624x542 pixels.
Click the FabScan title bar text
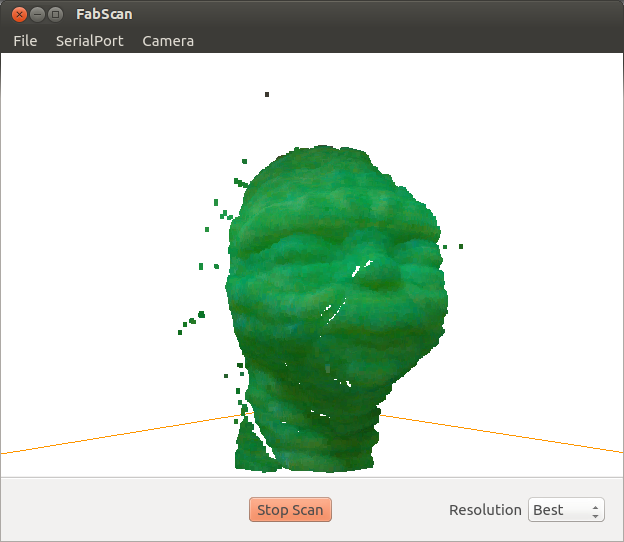[x=104, y=15]
